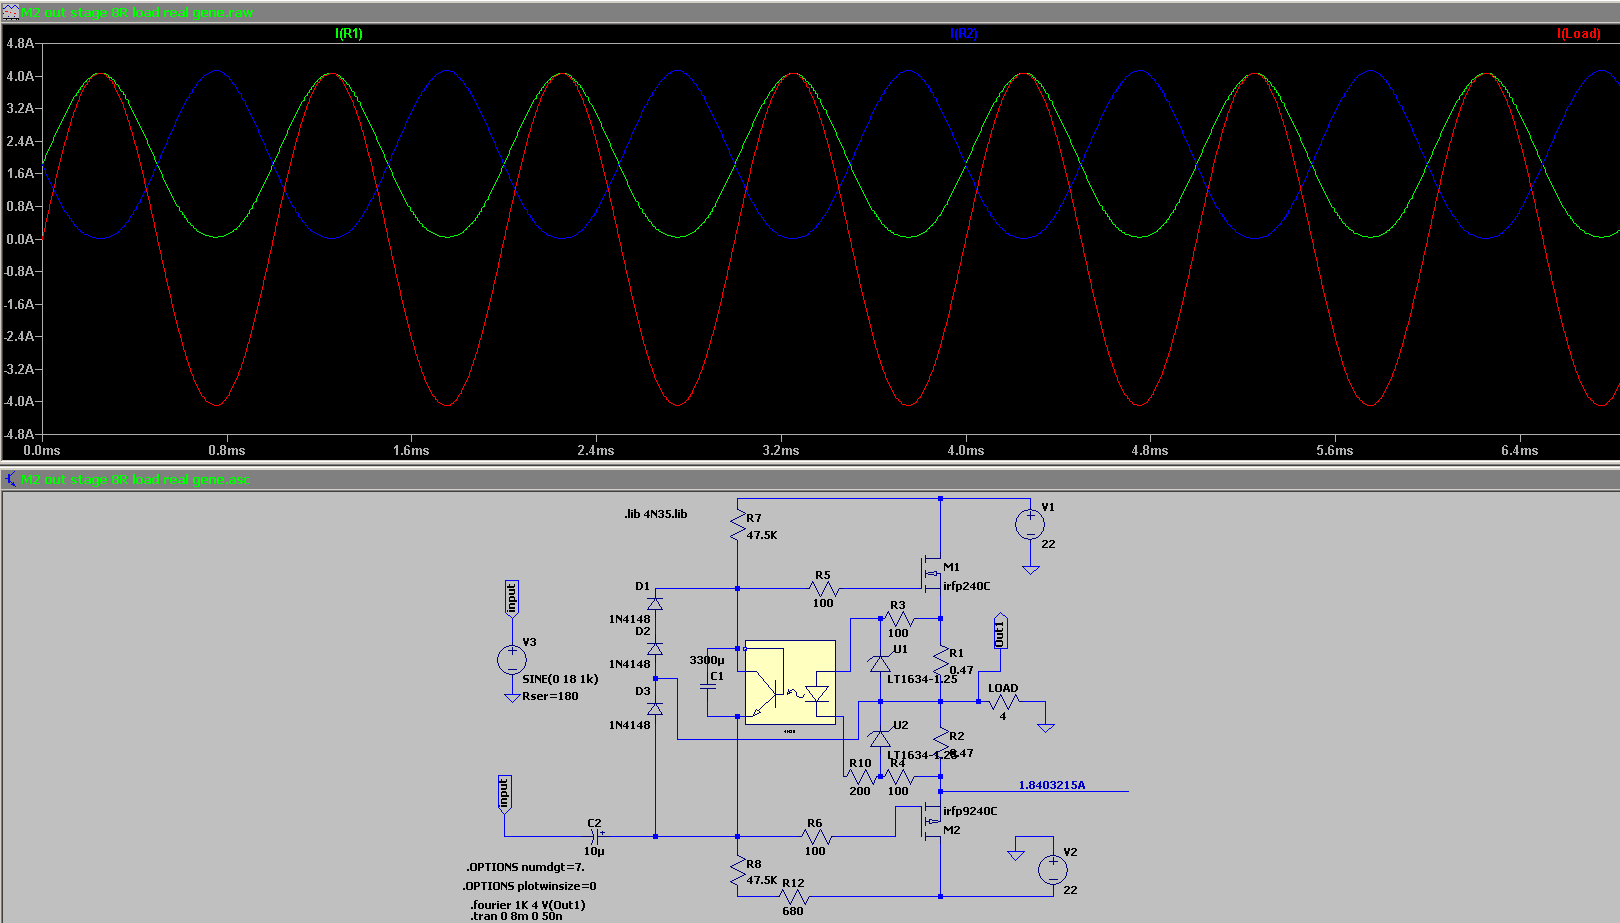Select diode D3 symbol
This screenshot has width=1620, height=923.
click(x=655, y=709)
